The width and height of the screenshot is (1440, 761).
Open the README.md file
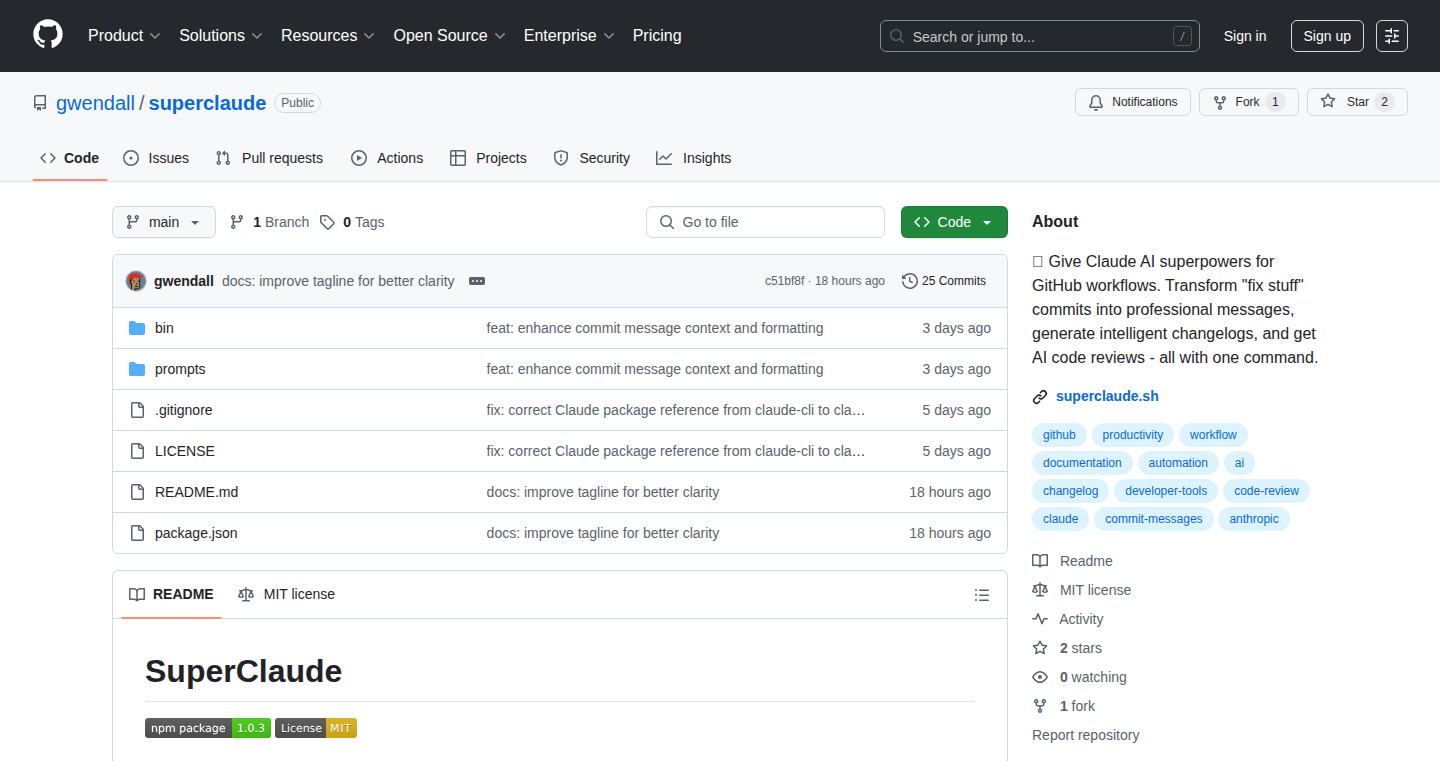[197, 492]
